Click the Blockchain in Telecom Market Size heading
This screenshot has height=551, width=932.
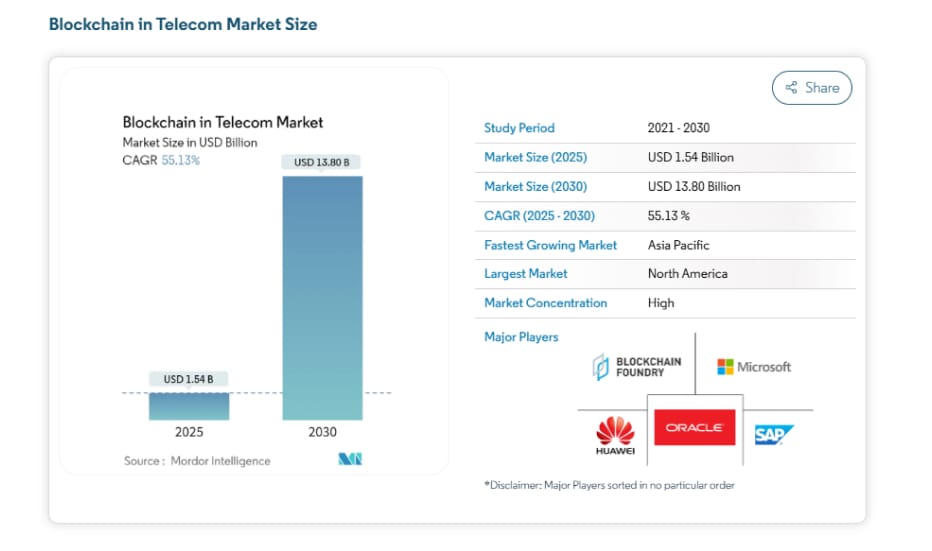pyautogui.click(x=183, y=24)
